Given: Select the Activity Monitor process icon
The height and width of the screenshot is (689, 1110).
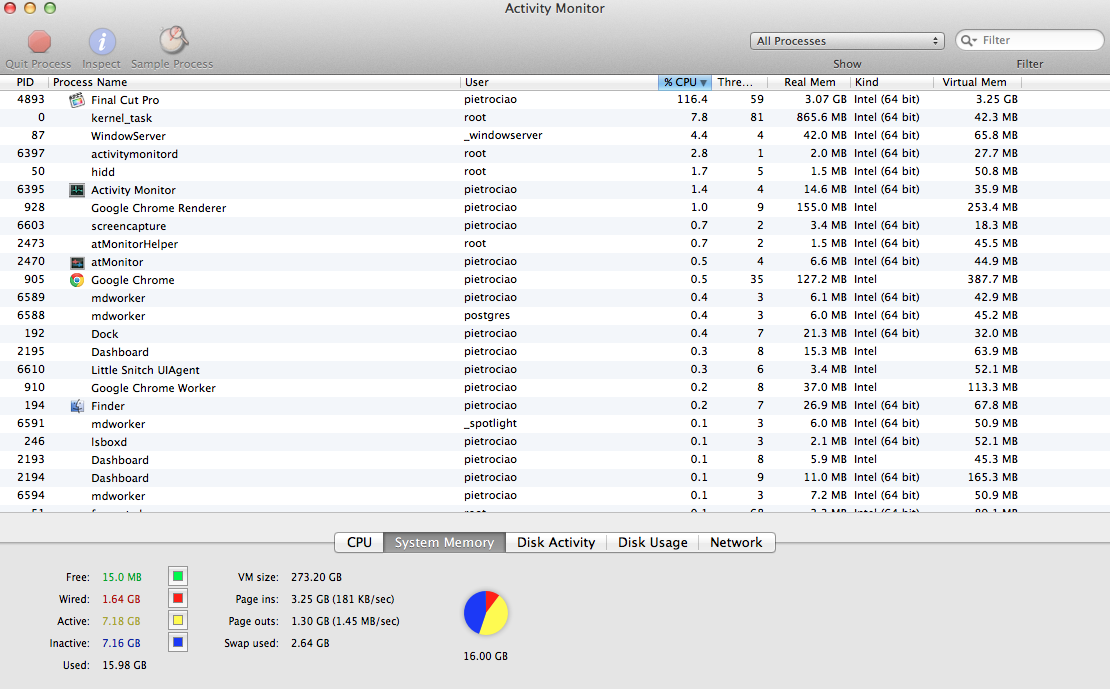Looking at the screenshot, I should click(76, 190).
